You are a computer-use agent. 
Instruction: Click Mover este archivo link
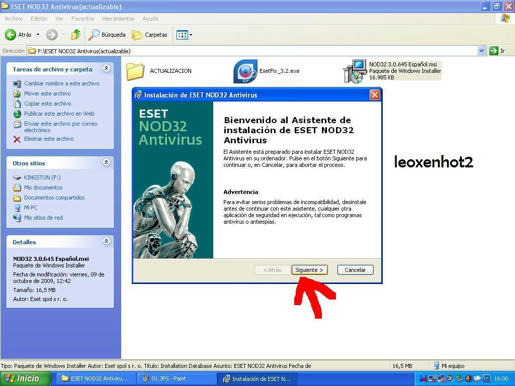click(x=47, y=93)
